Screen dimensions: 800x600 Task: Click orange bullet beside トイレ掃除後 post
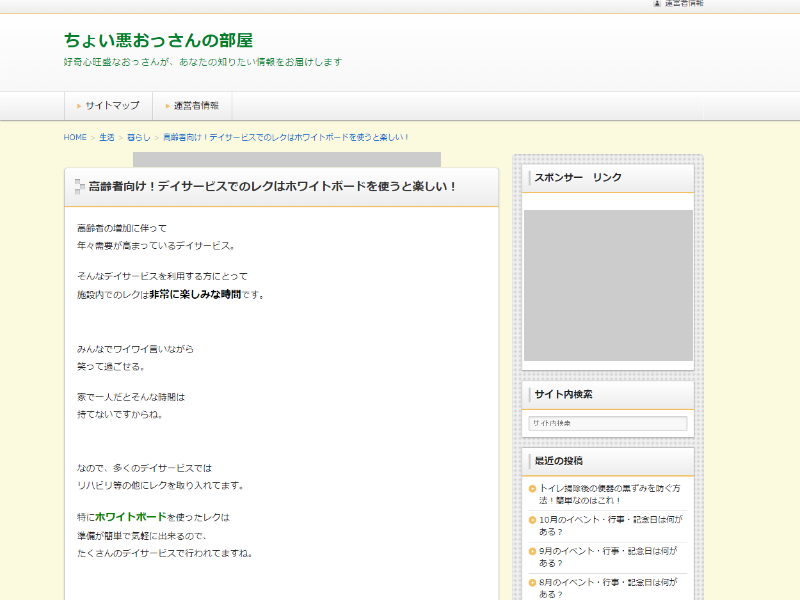[532, 489]
